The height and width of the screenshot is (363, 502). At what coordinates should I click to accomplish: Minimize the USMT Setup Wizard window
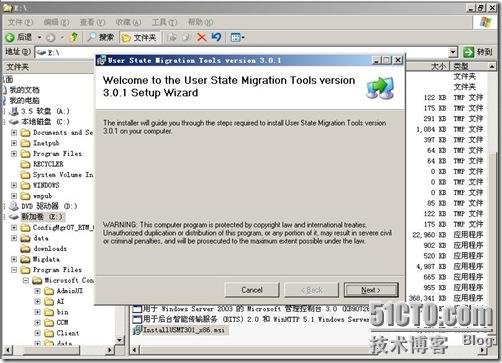[x=376, y=60]
